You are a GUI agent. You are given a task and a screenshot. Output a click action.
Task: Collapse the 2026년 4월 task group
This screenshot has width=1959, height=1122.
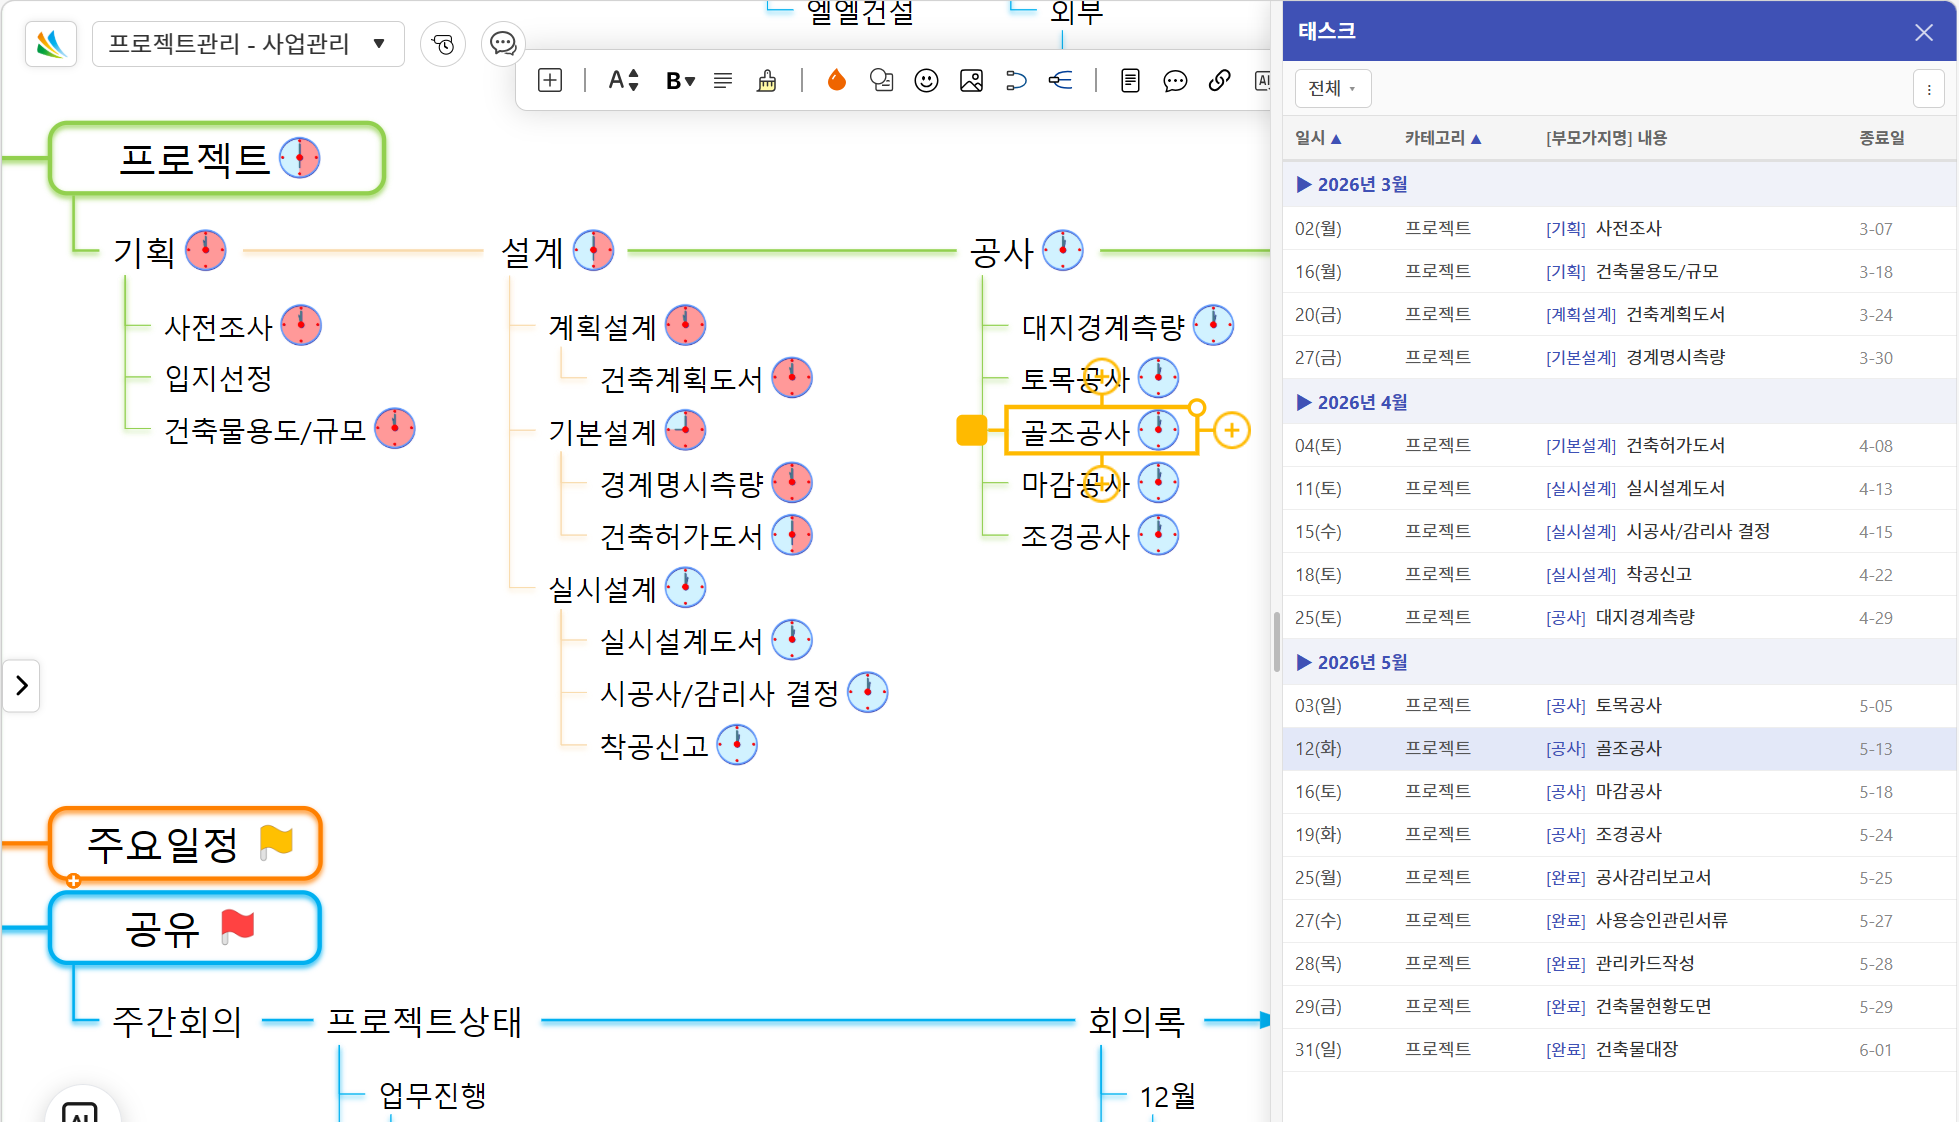pyautogui.click(x=1304, y=402)
